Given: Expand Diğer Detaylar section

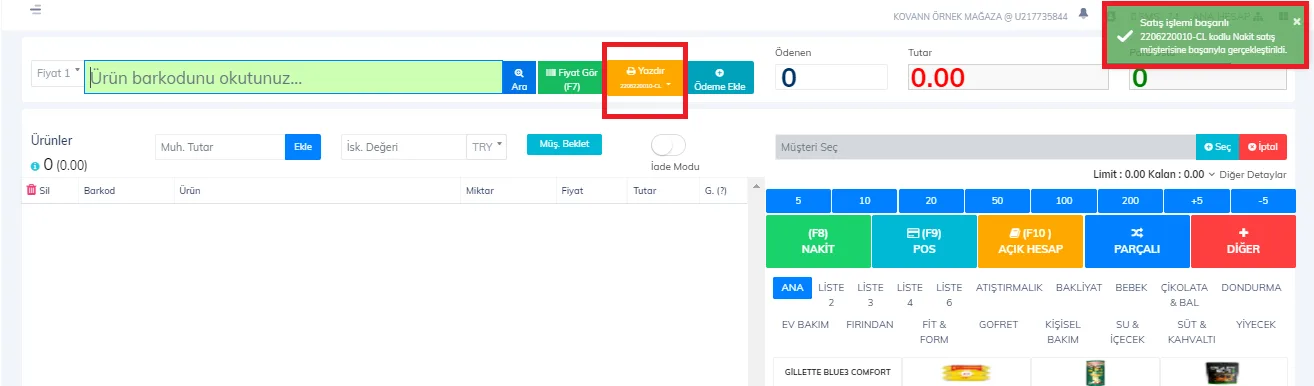Looking at the screenshot, I should tap(1247, 174).
